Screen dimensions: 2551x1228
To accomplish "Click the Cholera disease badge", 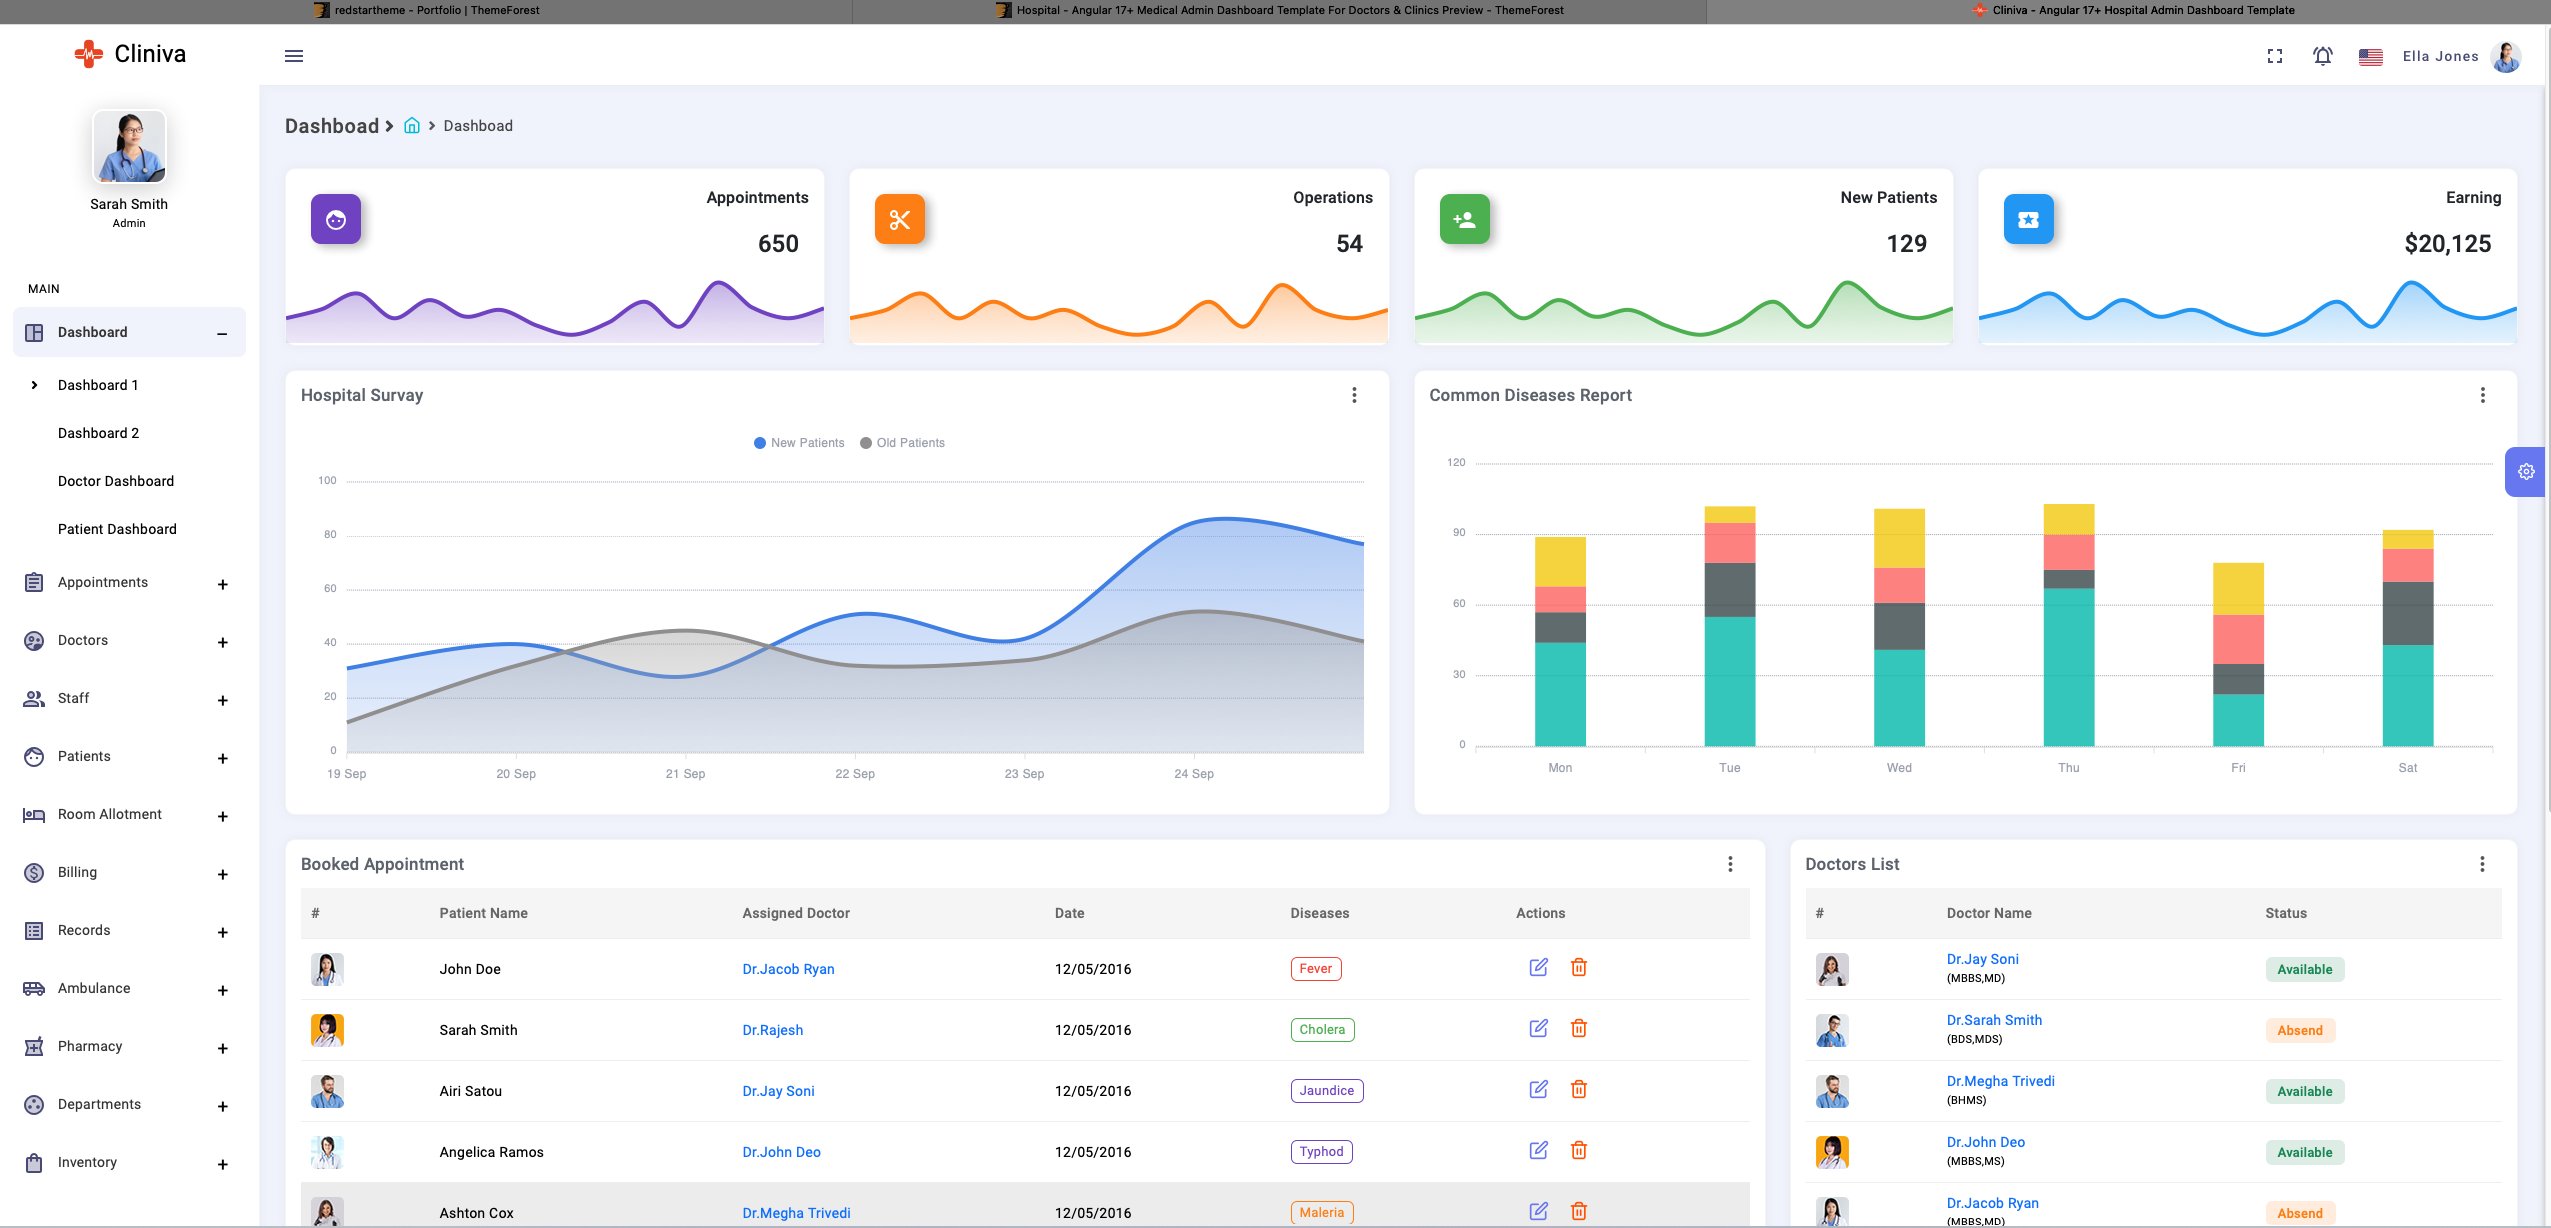I will click(1322, 1030).
